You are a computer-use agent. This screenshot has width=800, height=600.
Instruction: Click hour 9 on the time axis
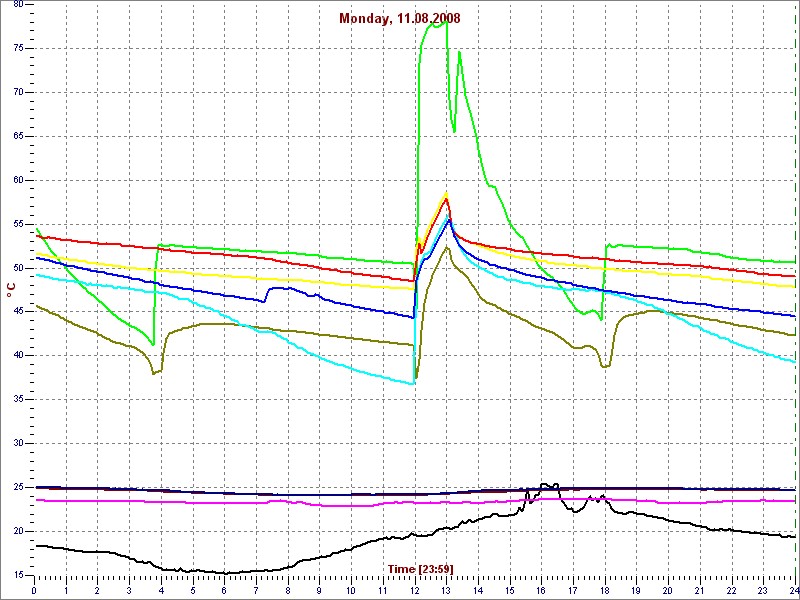320,591
